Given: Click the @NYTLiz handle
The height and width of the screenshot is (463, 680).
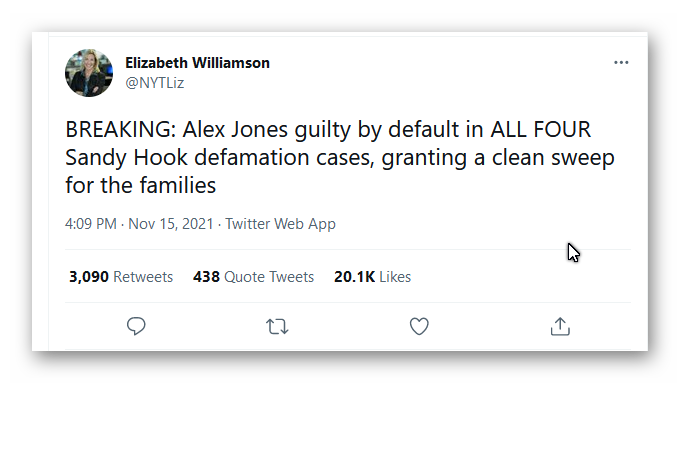Looking at the screenshot, I should (x=154, y=83).
